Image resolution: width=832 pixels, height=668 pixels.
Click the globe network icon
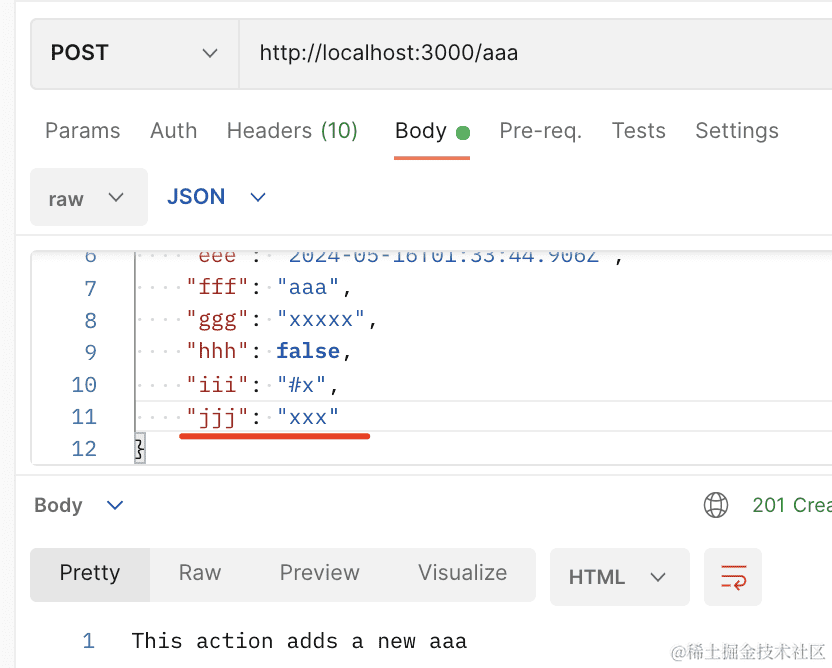point(716,505)
